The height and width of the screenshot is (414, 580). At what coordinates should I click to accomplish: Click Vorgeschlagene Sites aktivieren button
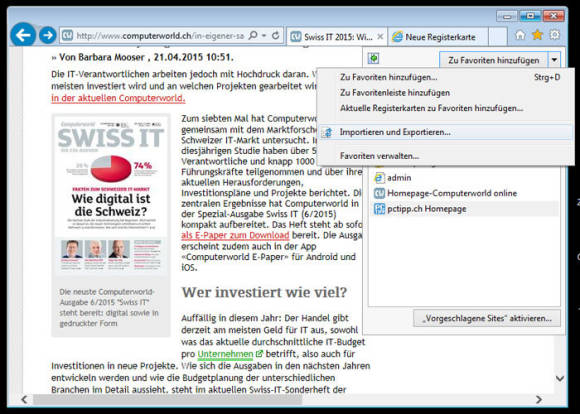point(487,319)
